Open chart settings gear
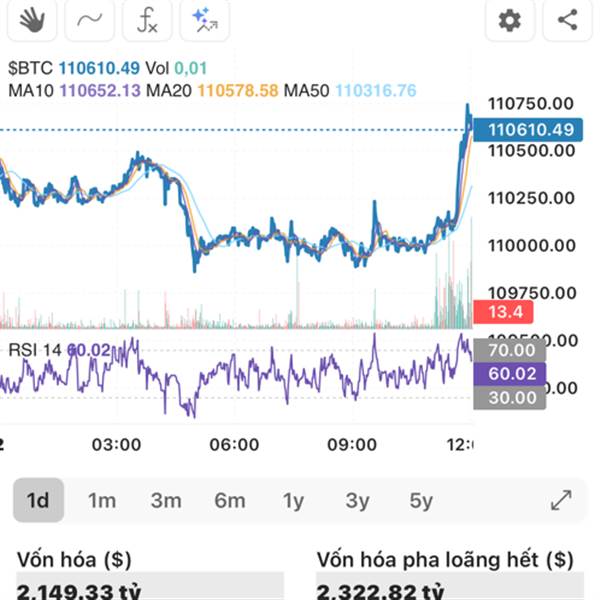Image resolution: width=600 pixels, height=600 pixels. pos(510,19)
